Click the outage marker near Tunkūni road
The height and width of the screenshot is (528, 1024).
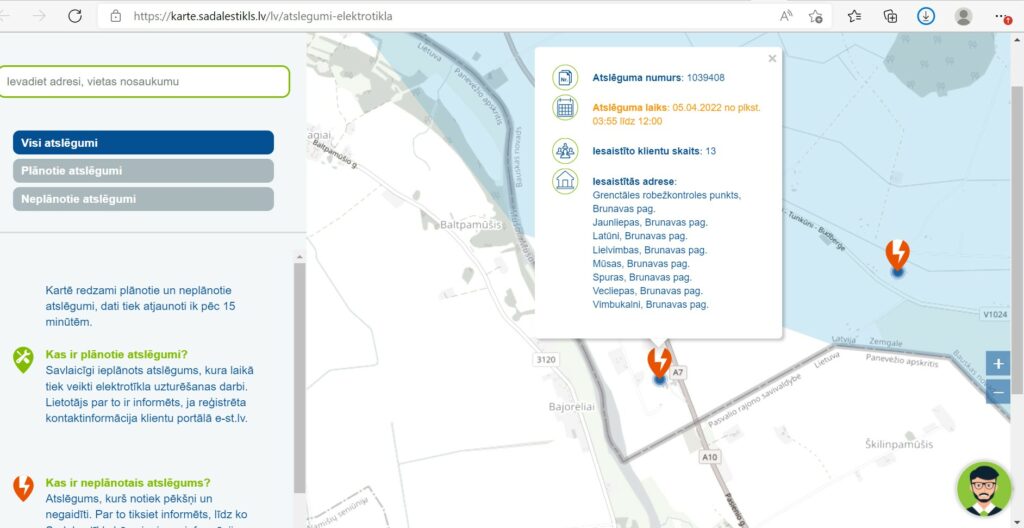(897, 256)
